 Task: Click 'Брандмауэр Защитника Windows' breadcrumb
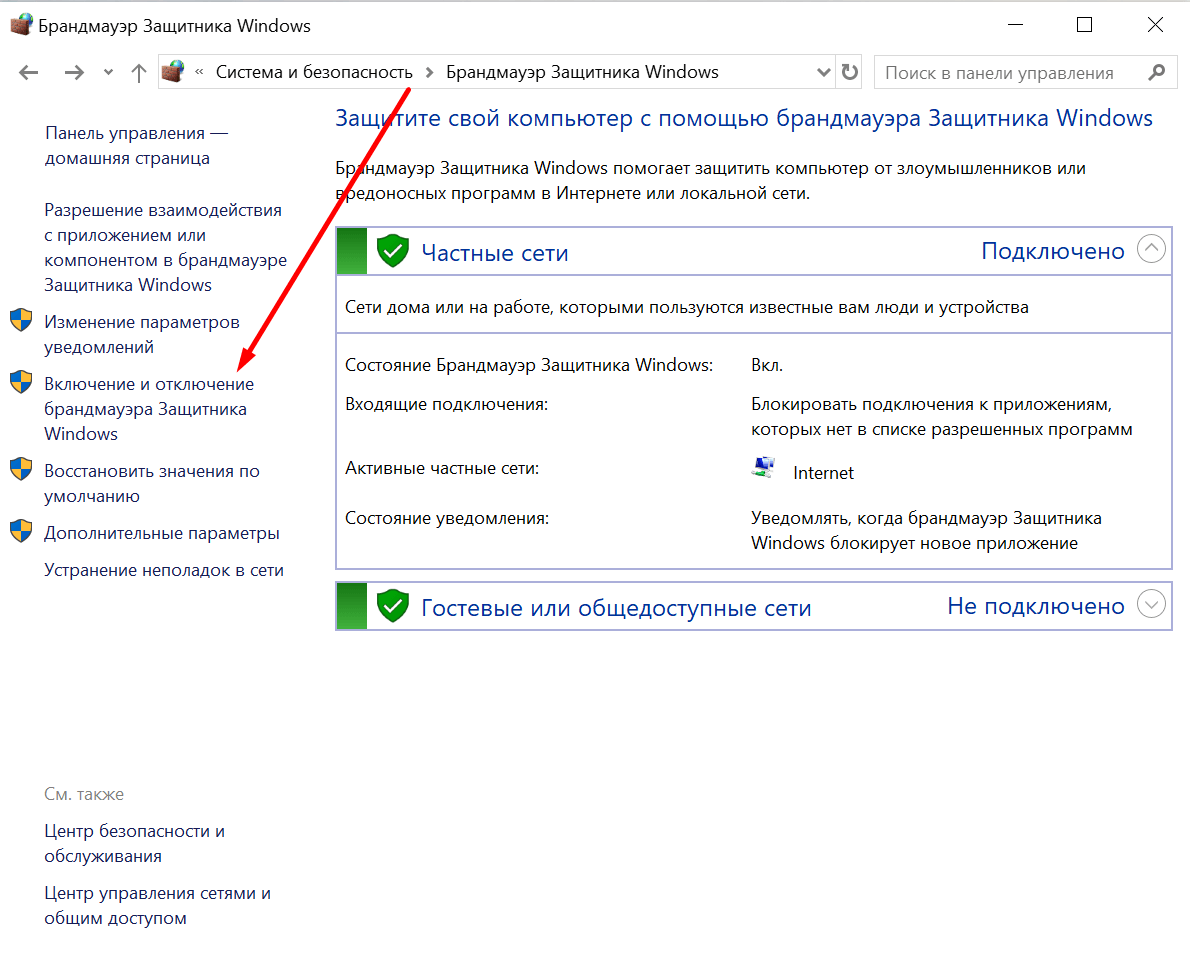click(582, 72)
